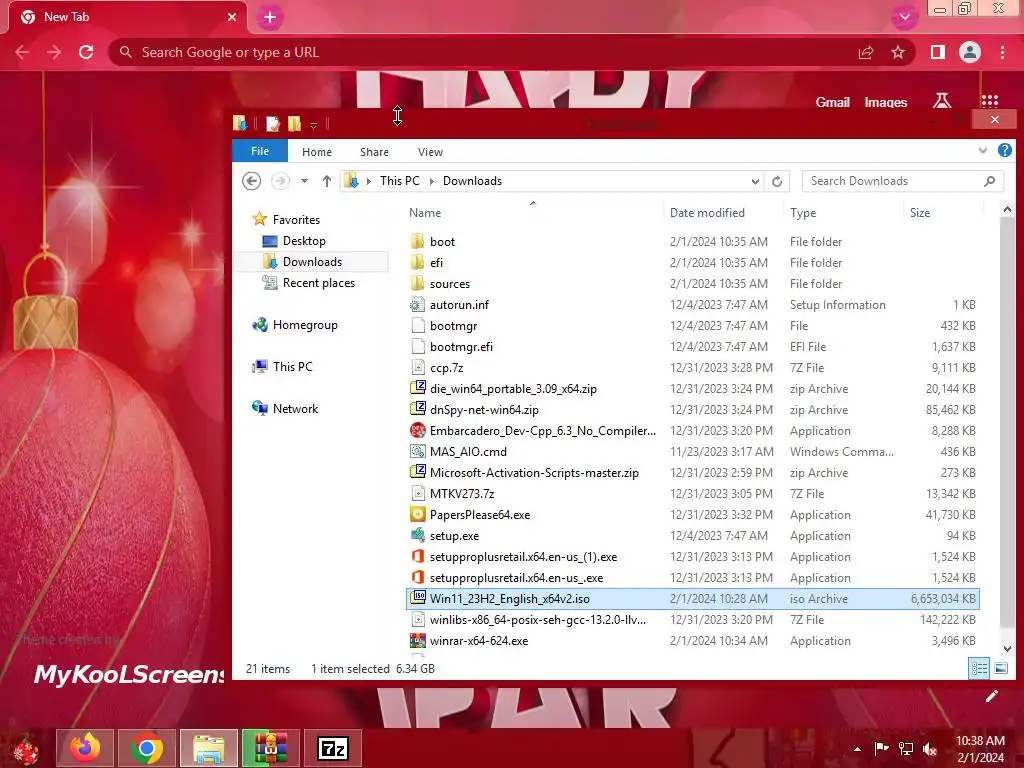
Task: Open a new Chrome tab with plus button
Action: [x=270, y=17]
